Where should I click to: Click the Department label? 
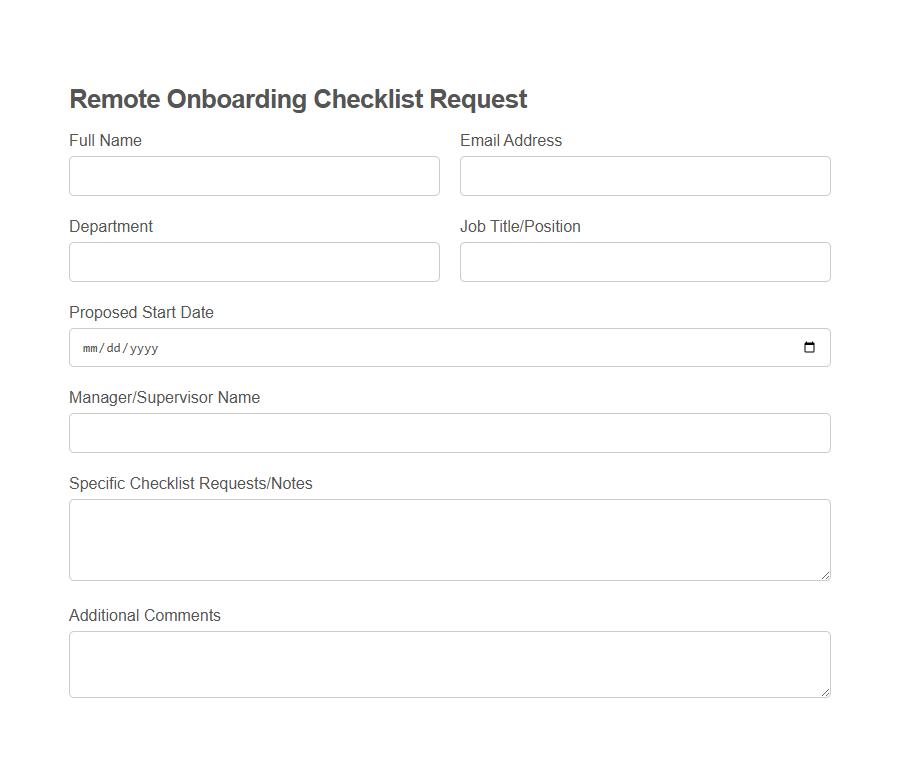111,226
